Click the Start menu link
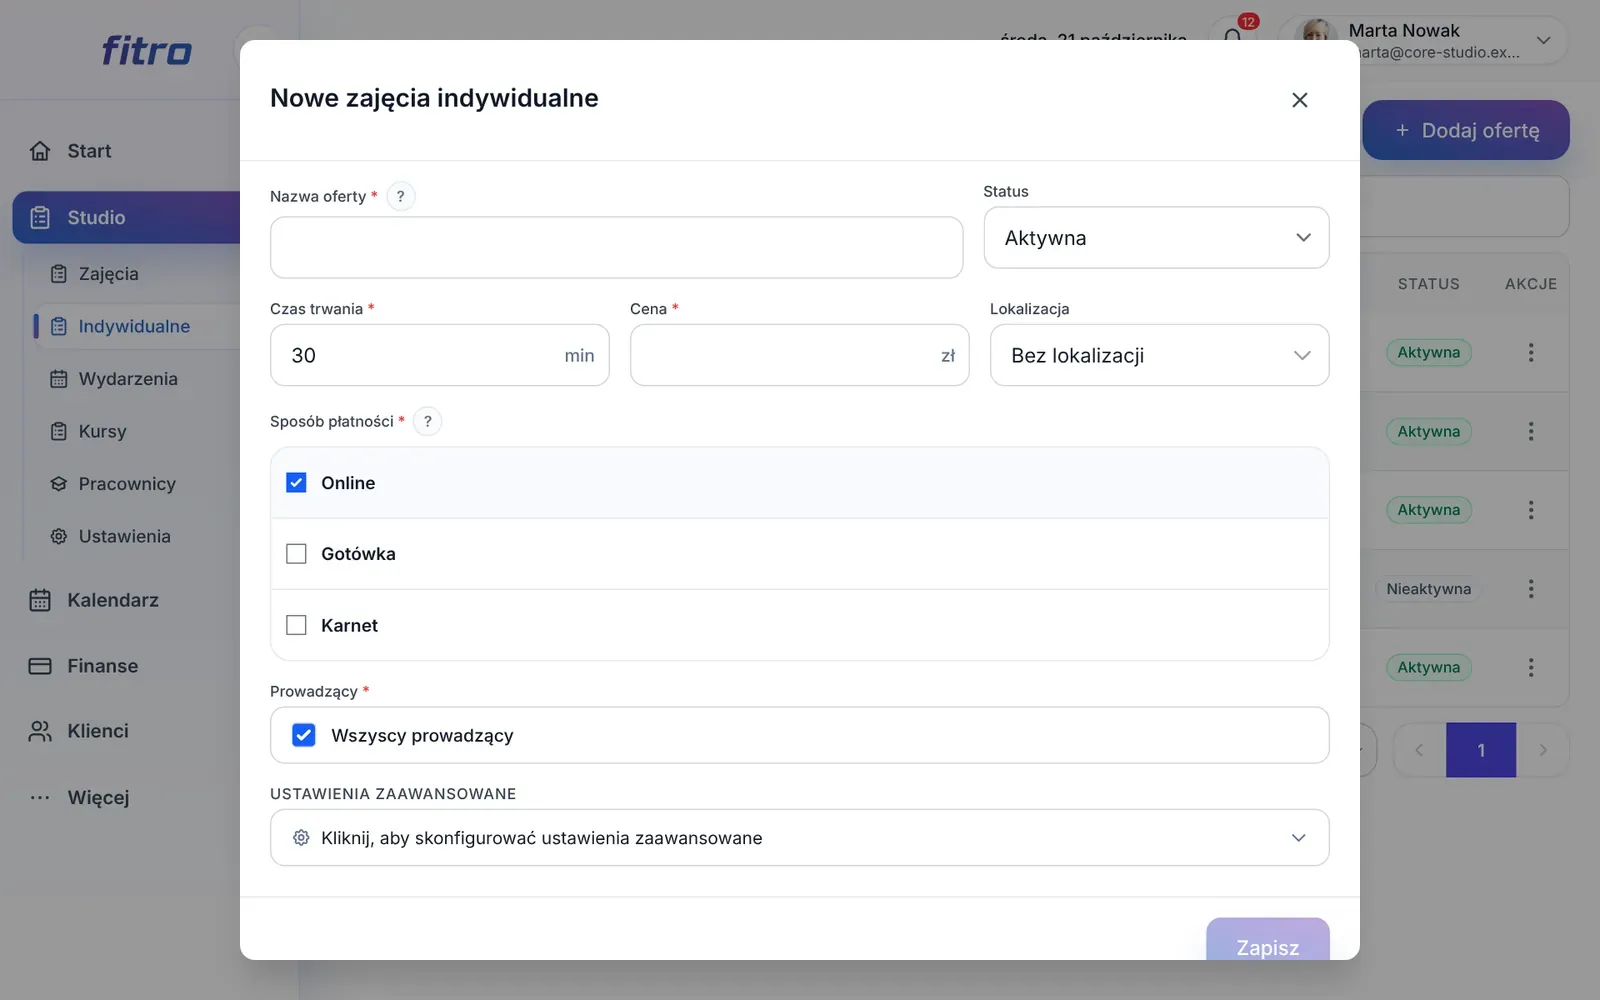This screenshot has height=1000, width=1600. click(89, 151)
